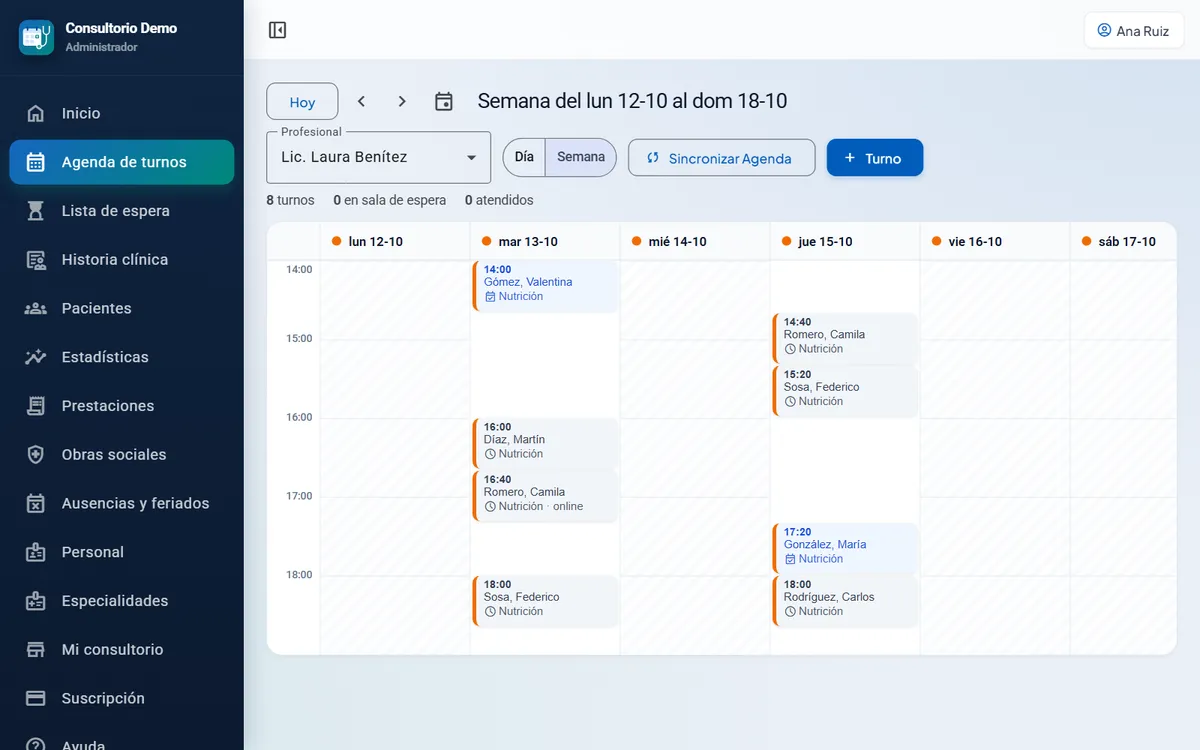
Task: Click the 0 en sala de espera text
Action: [x=390, y=200]
